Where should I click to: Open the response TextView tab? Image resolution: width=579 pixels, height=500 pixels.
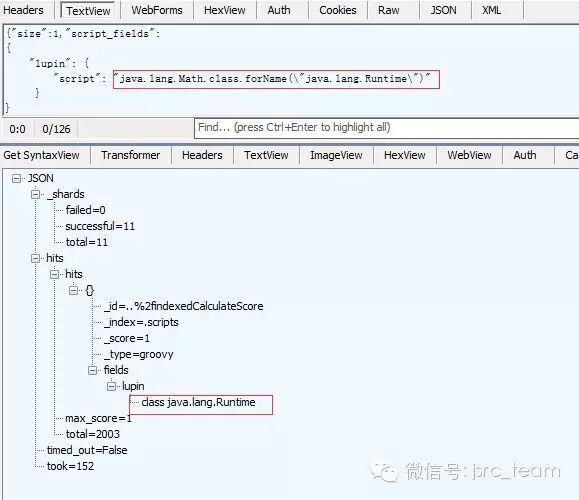coord(266,155)
